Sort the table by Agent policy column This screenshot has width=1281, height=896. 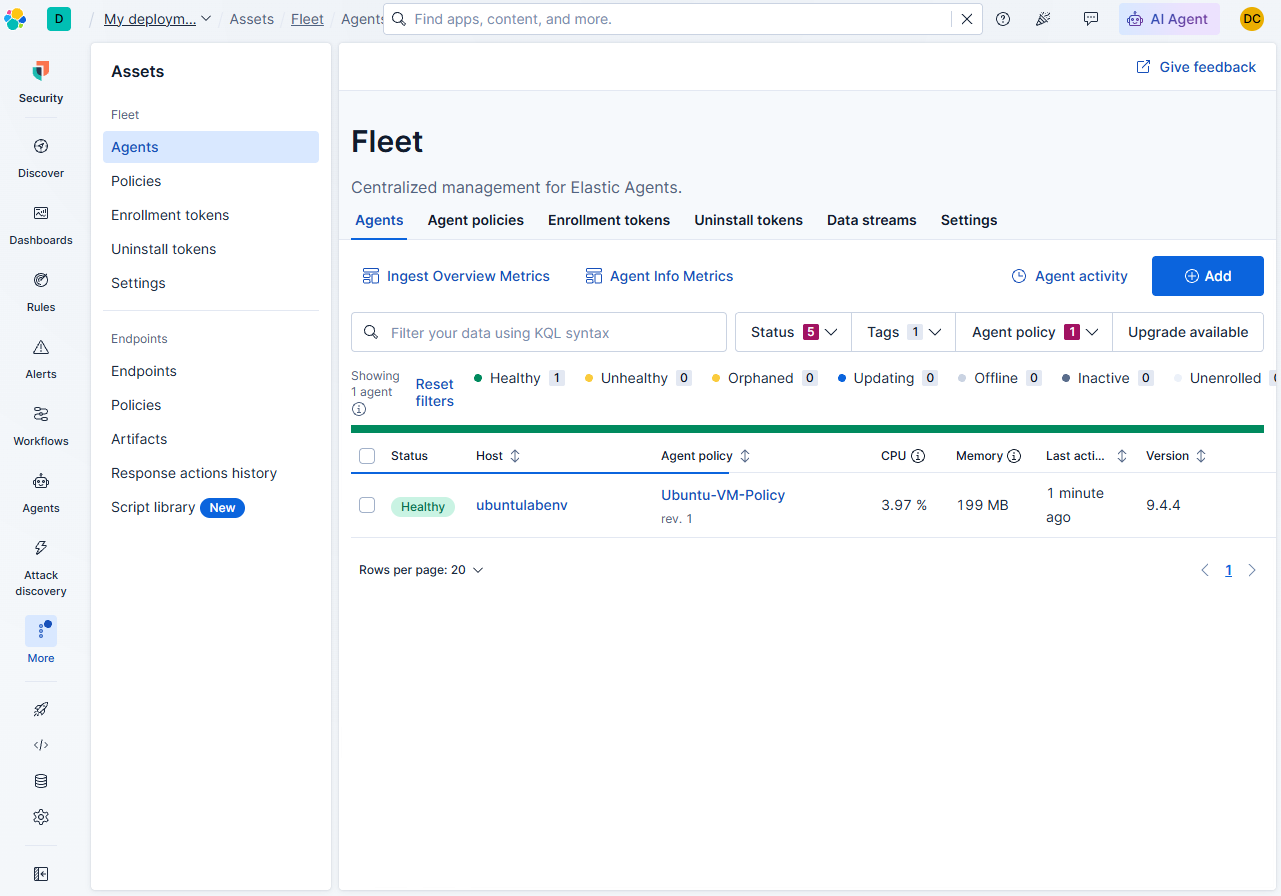click(705, 456)
